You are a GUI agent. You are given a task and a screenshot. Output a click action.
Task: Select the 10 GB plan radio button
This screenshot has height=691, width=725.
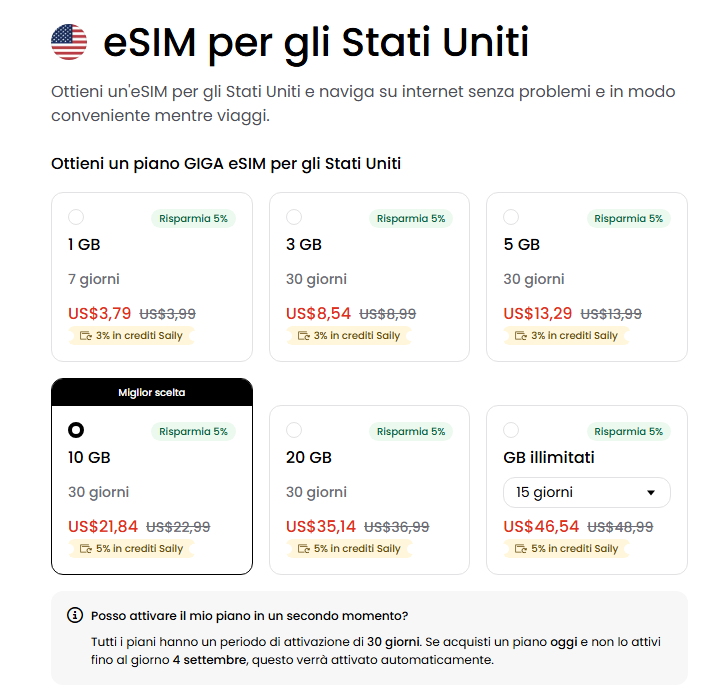[x=76, y=430]
